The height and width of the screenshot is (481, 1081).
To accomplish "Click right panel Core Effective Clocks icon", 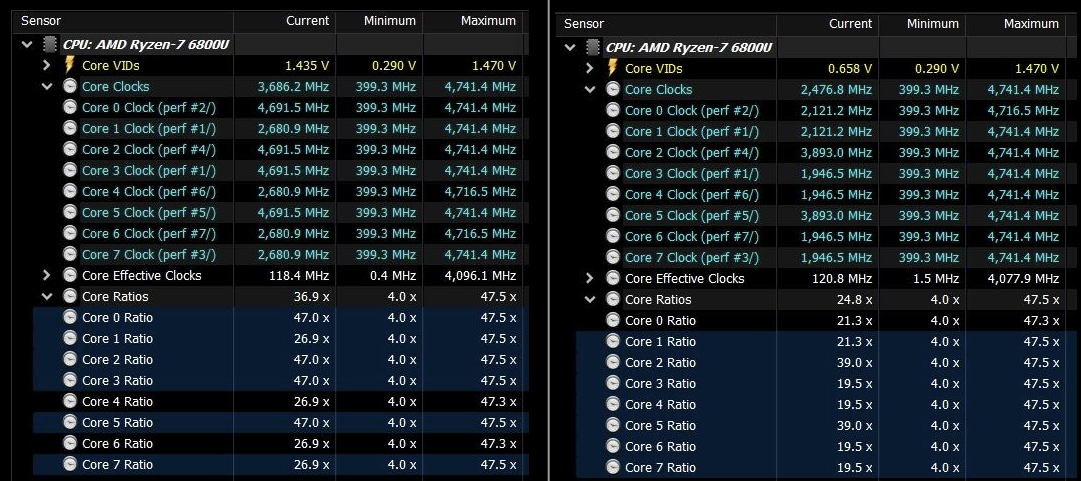I will click(613, 278).
